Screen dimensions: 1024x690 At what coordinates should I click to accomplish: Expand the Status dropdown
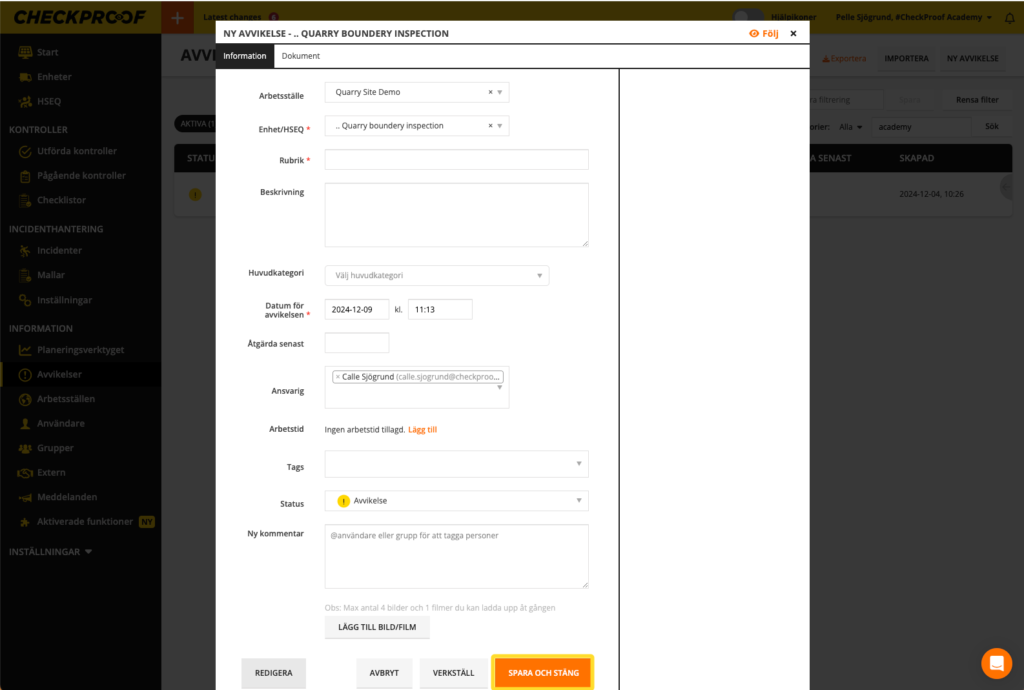[456, 501]
